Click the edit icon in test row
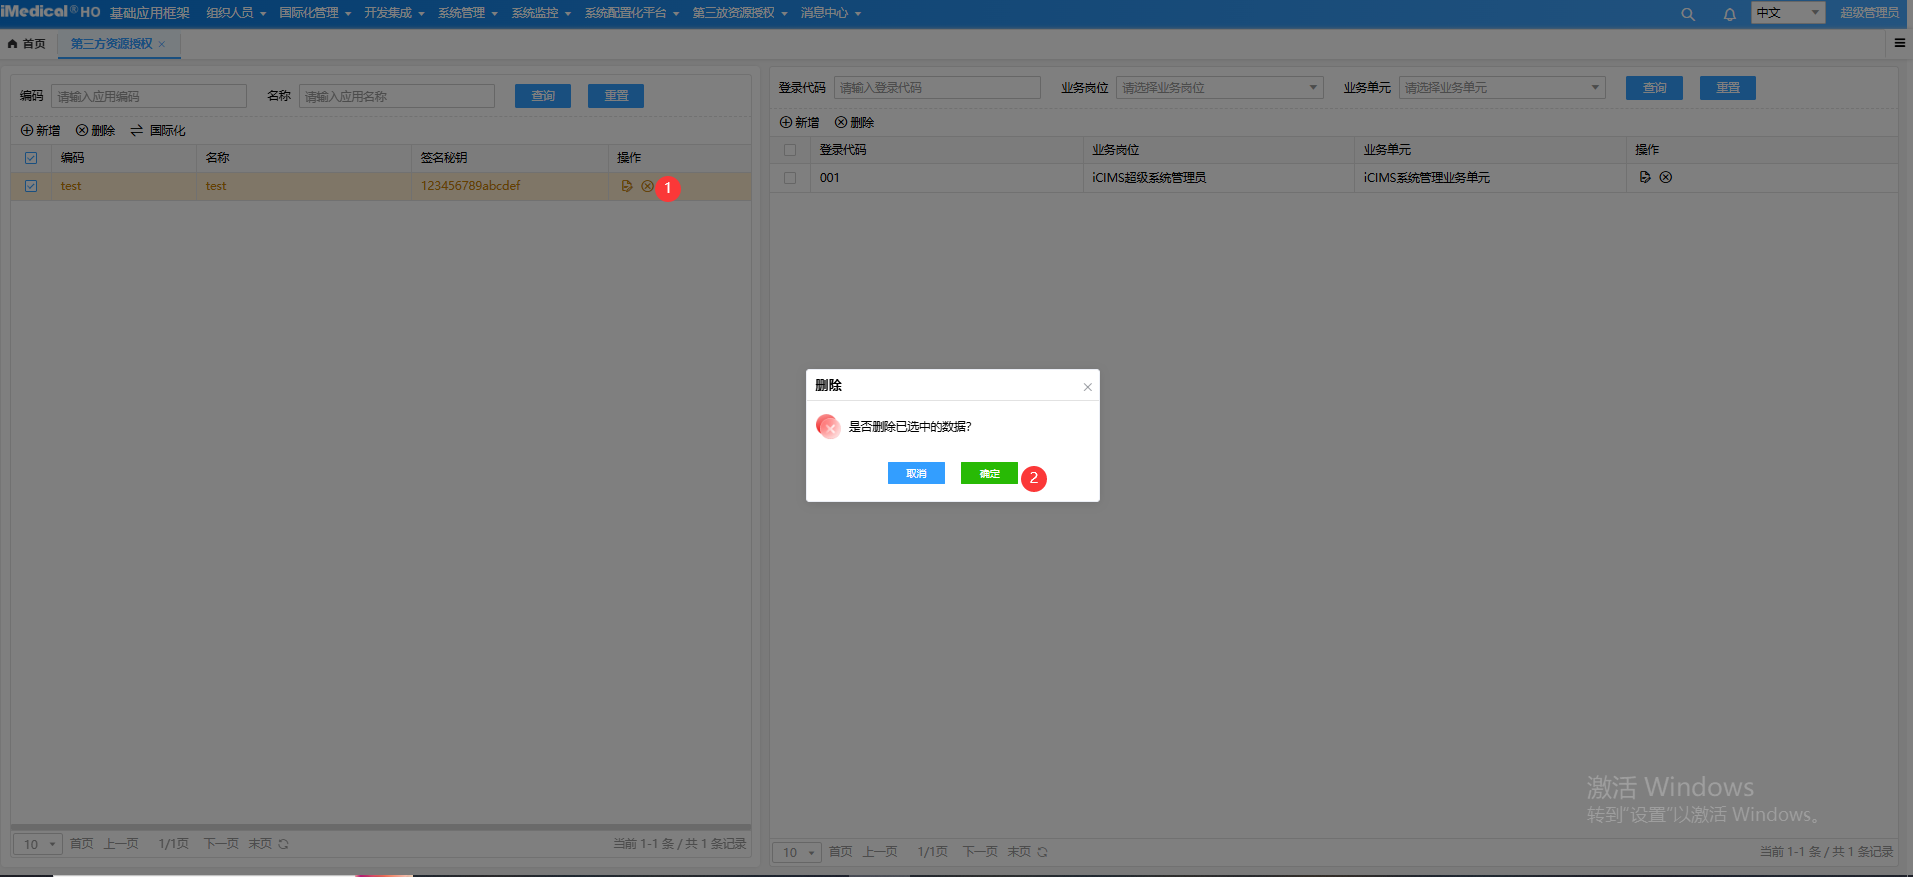Image resolution: width=1913 pixels, height=877 pixels. click(627, 186)
